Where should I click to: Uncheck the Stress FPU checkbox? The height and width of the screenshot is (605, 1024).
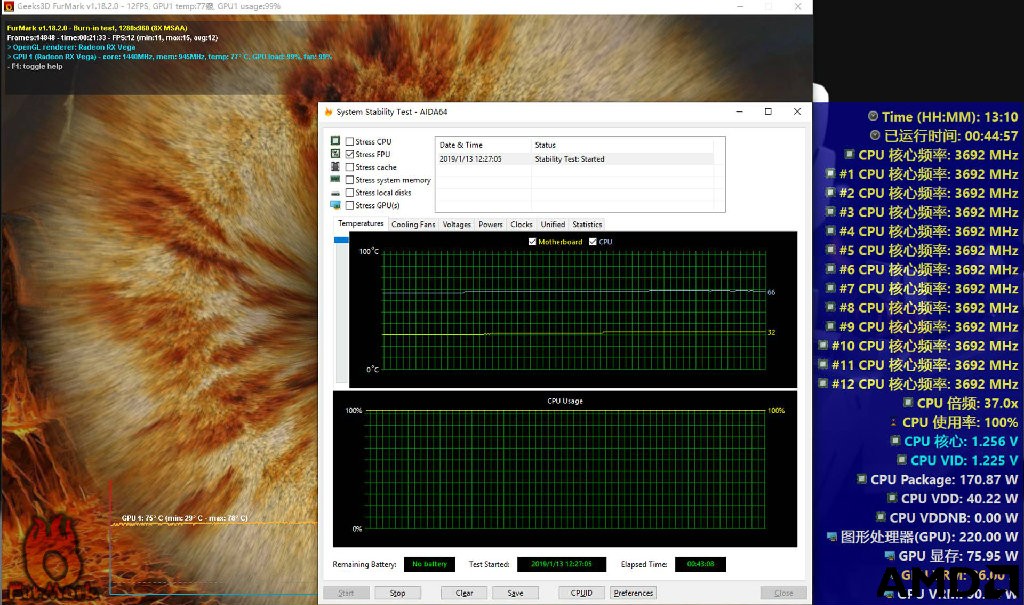coord(350,154)
